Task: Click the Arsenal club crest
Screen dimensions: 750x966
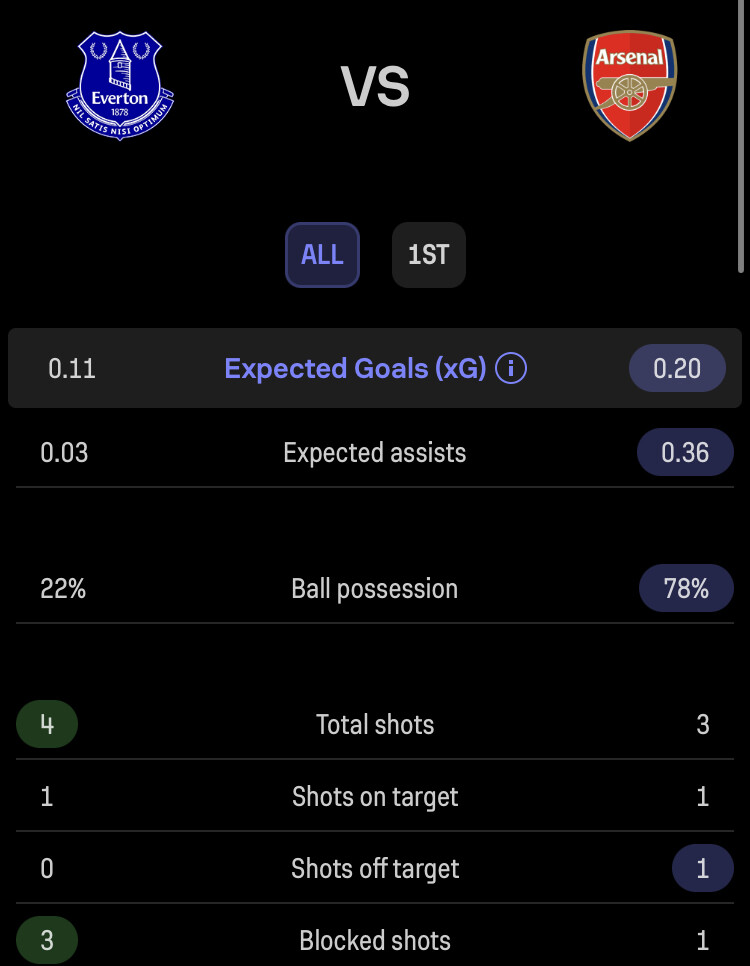Action: click(x=630, y=86)
